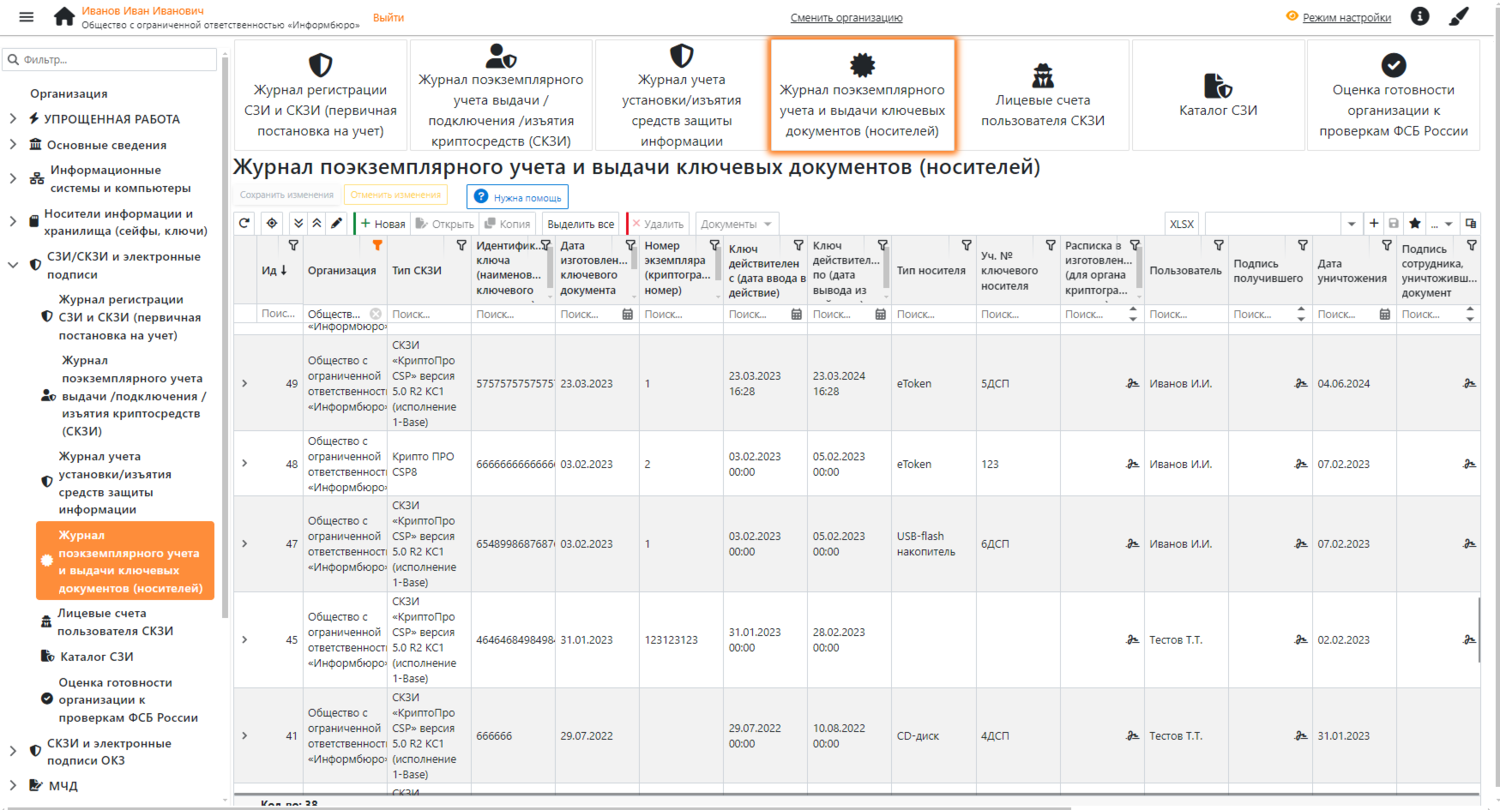1500x810 pixels.
Task: Expand Информационные системы и компьютеры section
Action: pos(13,179)
